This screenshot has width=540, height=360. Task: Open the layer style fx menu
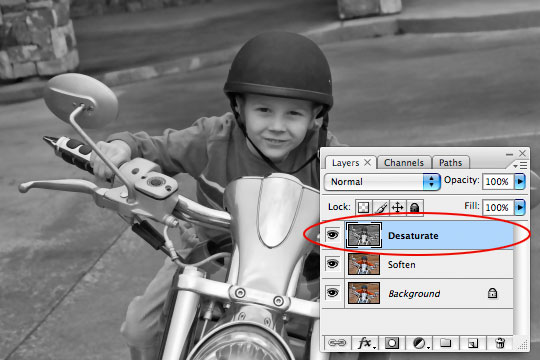coord(365,343)
